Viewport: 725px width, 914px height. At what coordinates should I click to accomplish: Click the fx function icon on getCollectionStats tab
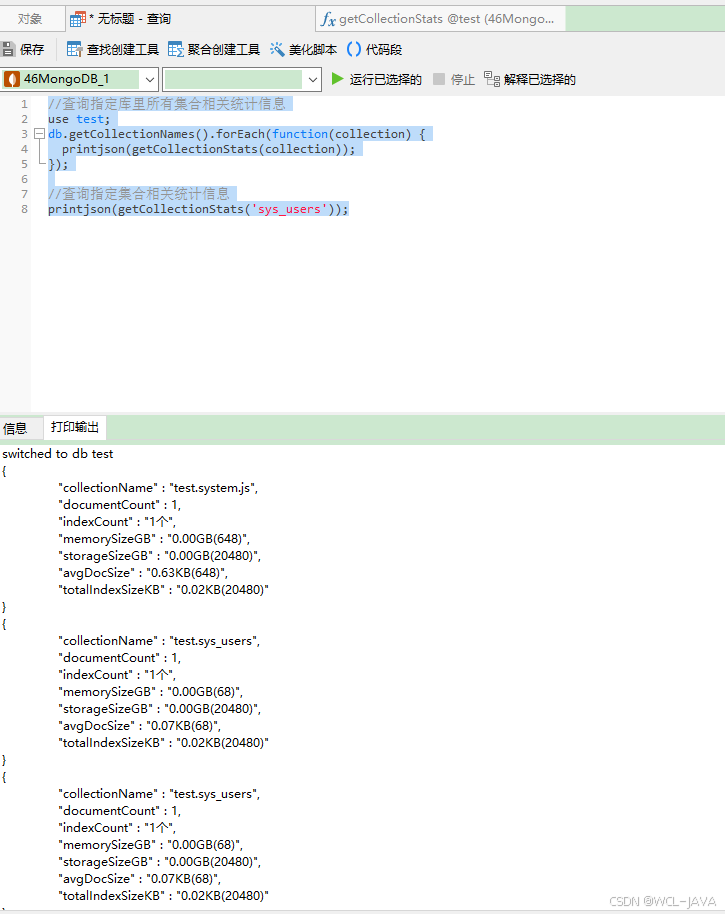pos(328,19)
